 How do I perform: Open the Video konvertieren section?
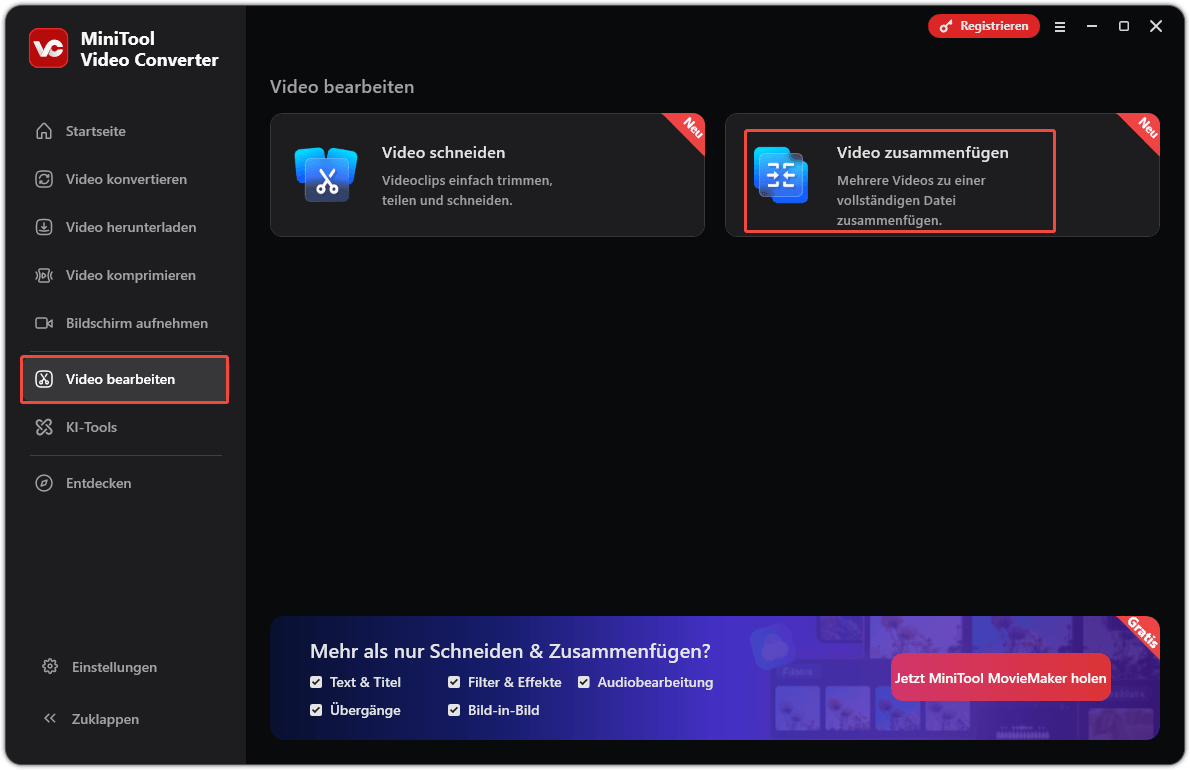tap(124, 179)
